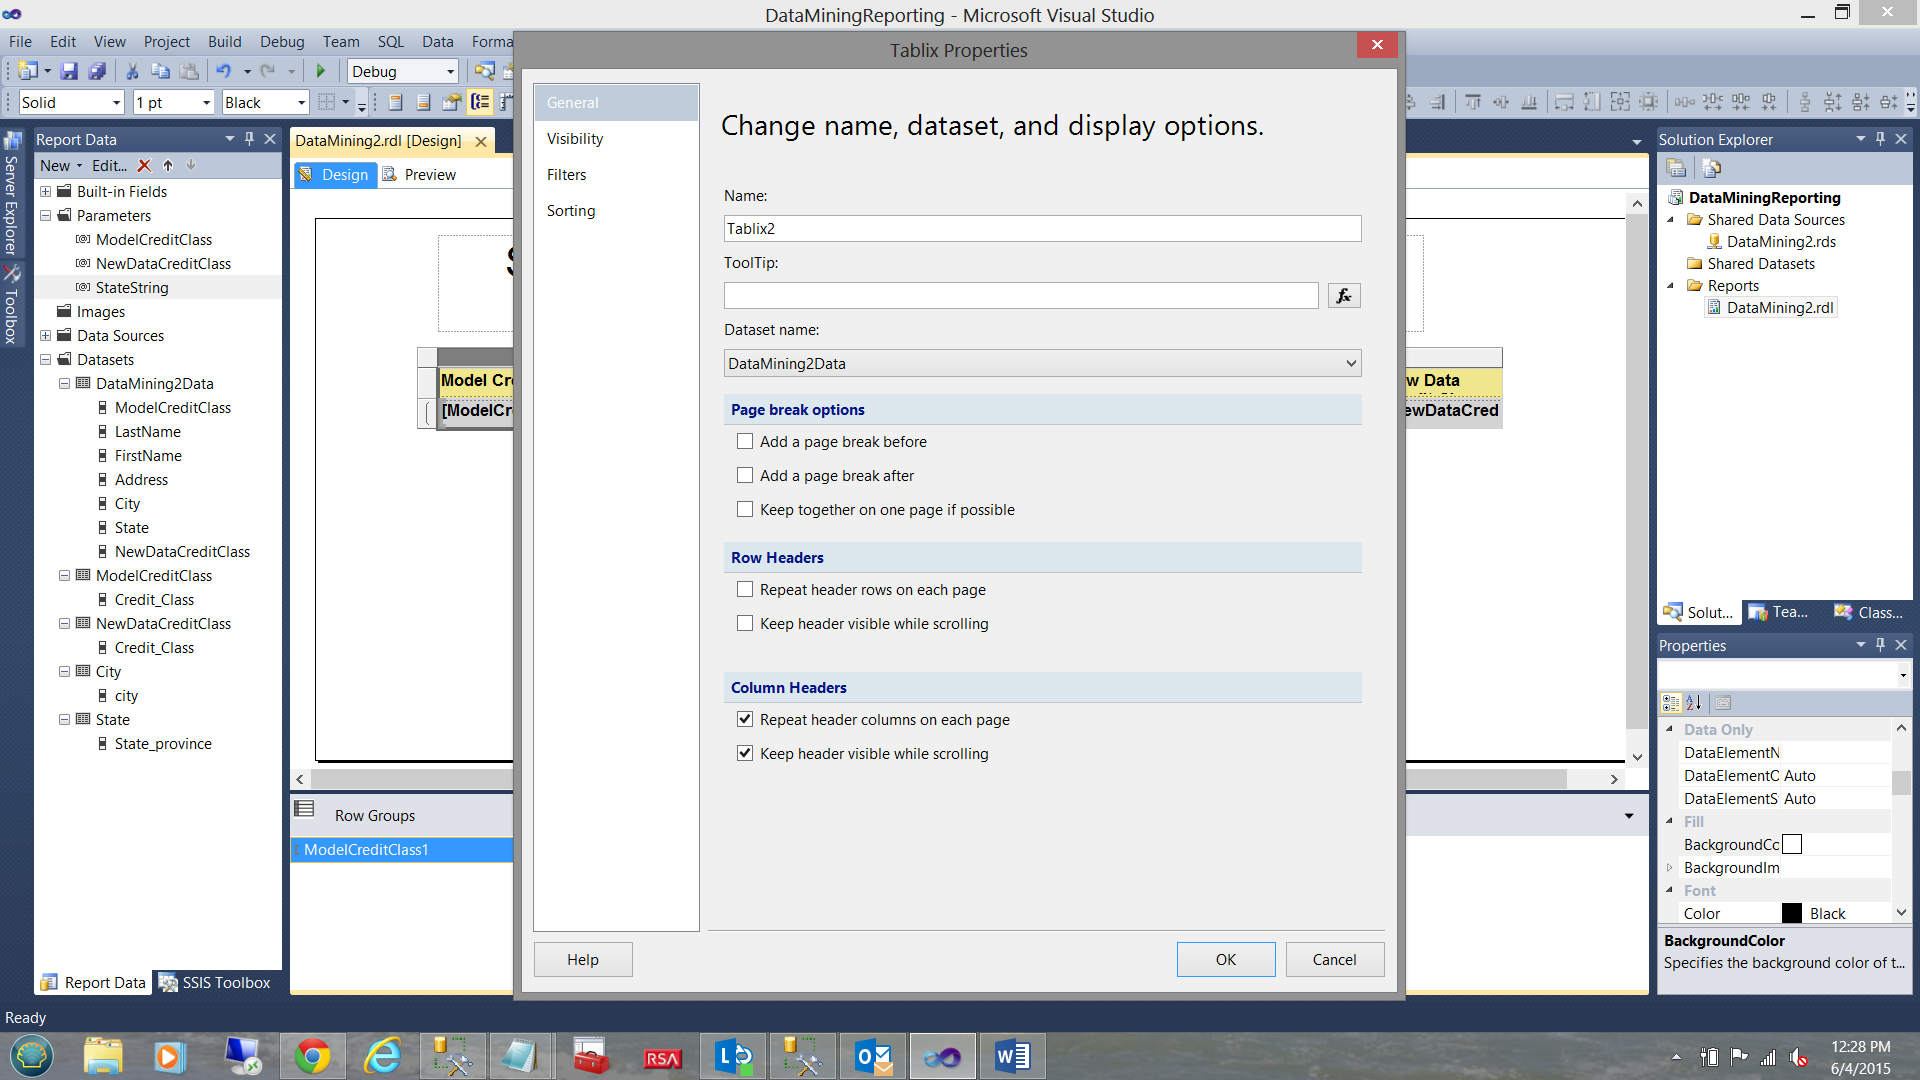Open the Dataset name dropdown
This screenshot has height=1080, width=1920.
[1351, 364]
